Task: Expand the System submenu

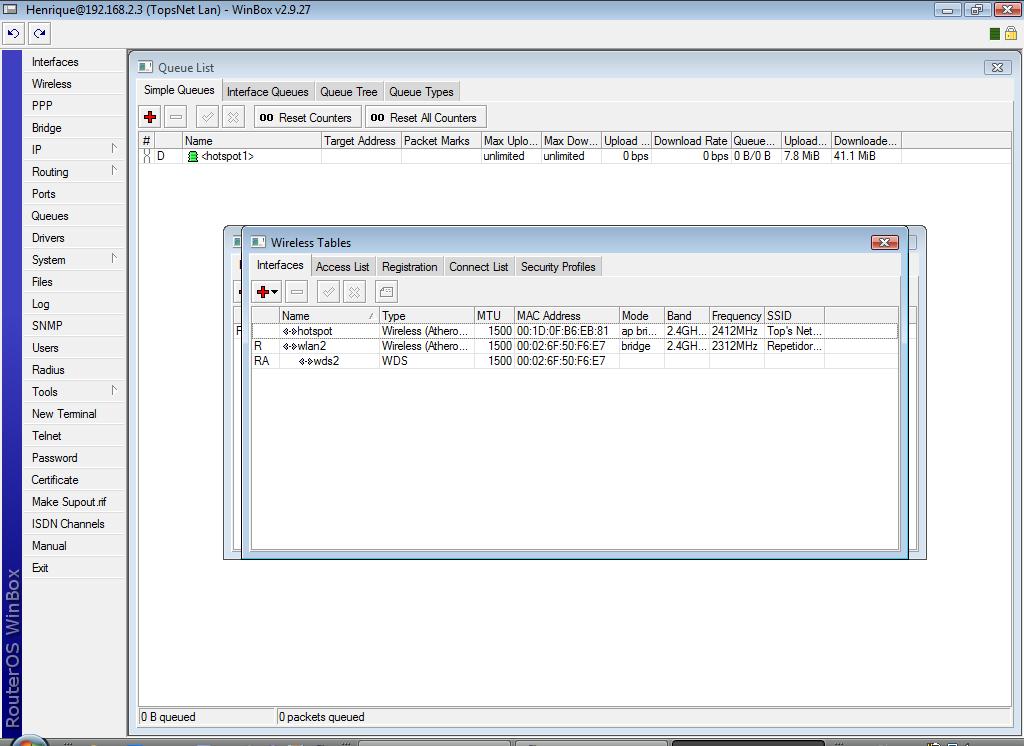Action: [114, 259]
